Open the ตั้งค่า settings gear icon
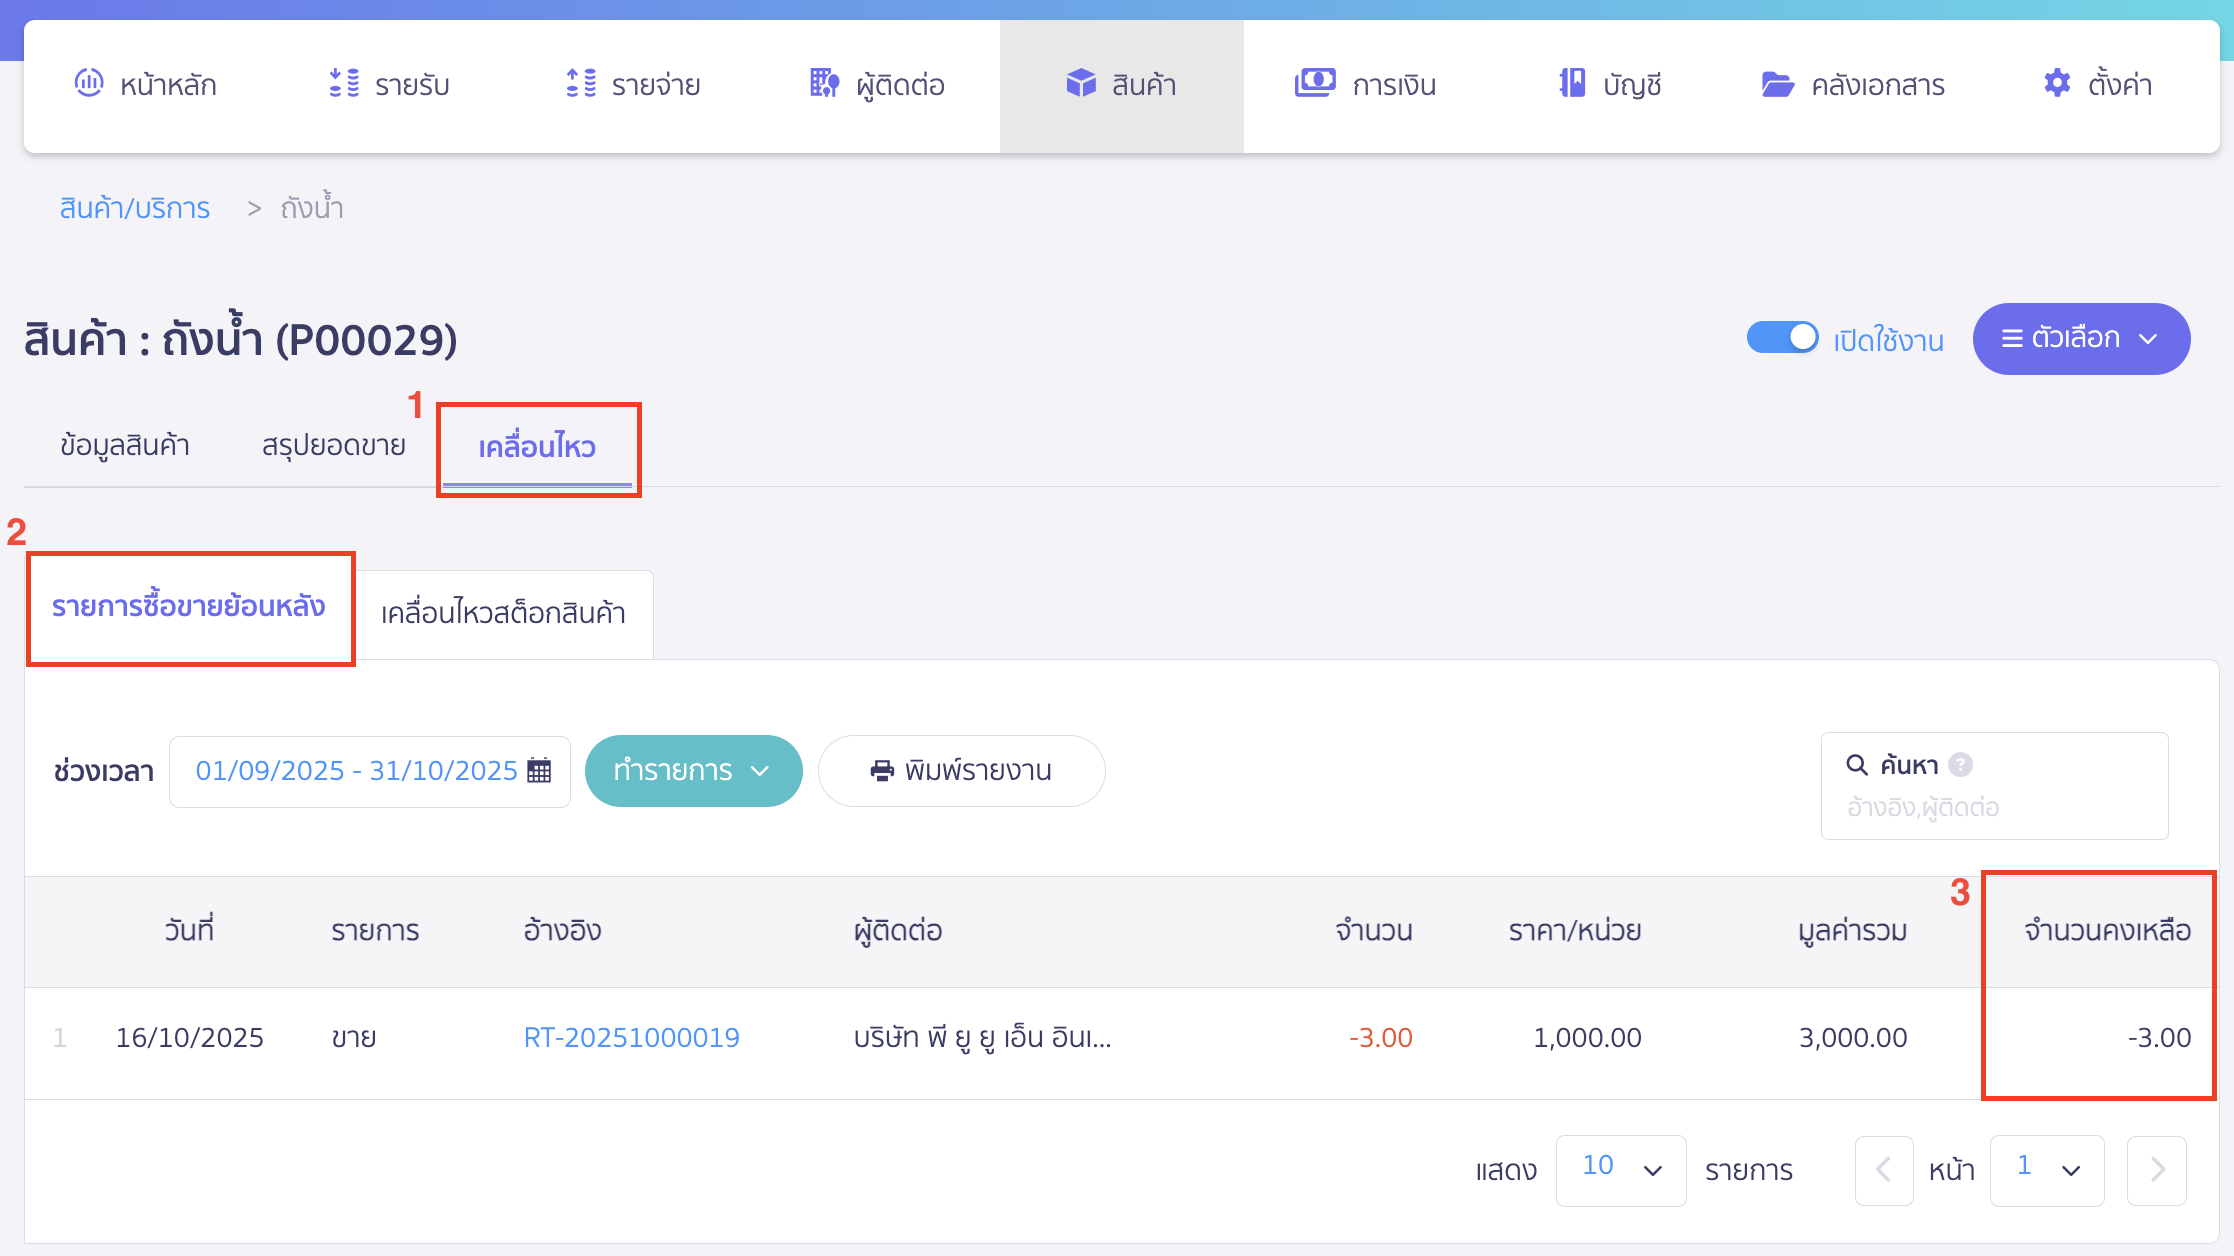The width and height of the screenshot is (2234, 1256). pos(2056,84)
